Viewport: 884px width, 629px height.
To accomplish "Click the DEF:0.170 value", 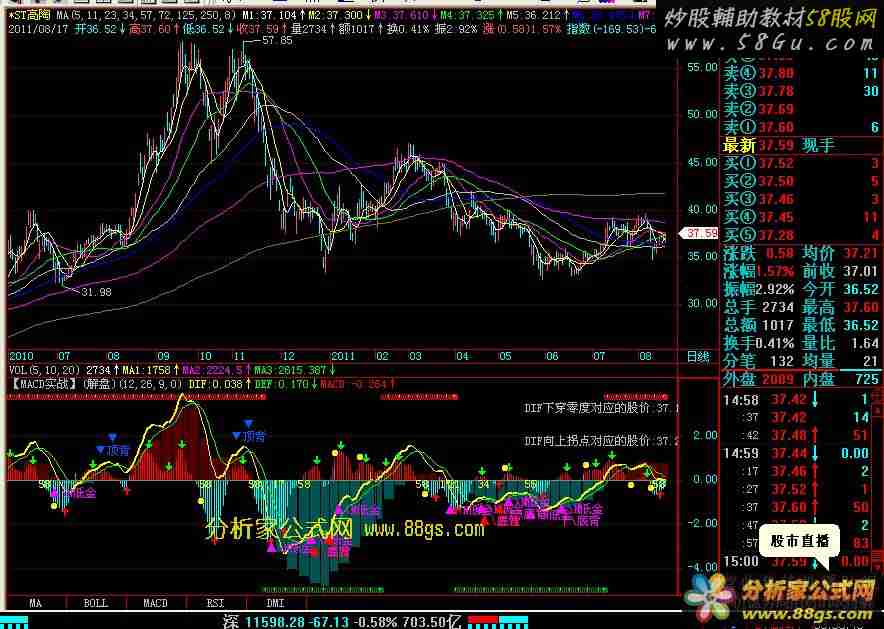I will click(x=282, y=384).
